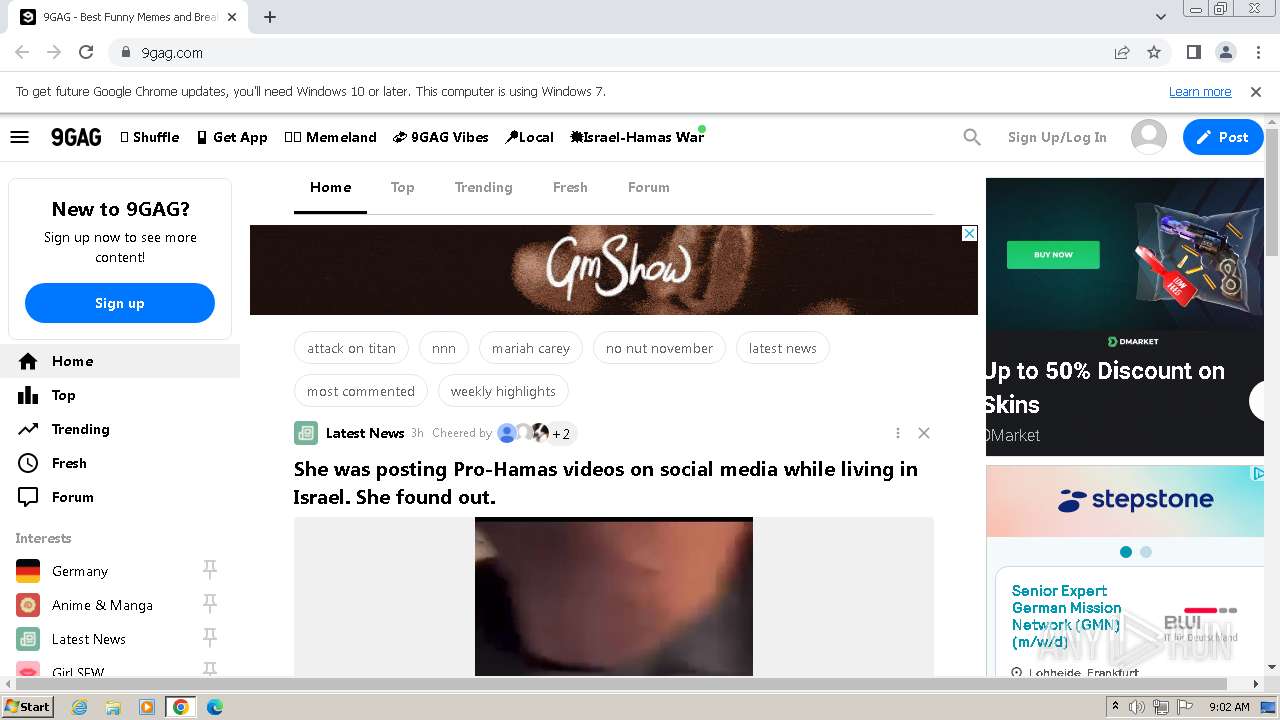
Task: Switch to the Top feed tab
Action: [402, 187]
